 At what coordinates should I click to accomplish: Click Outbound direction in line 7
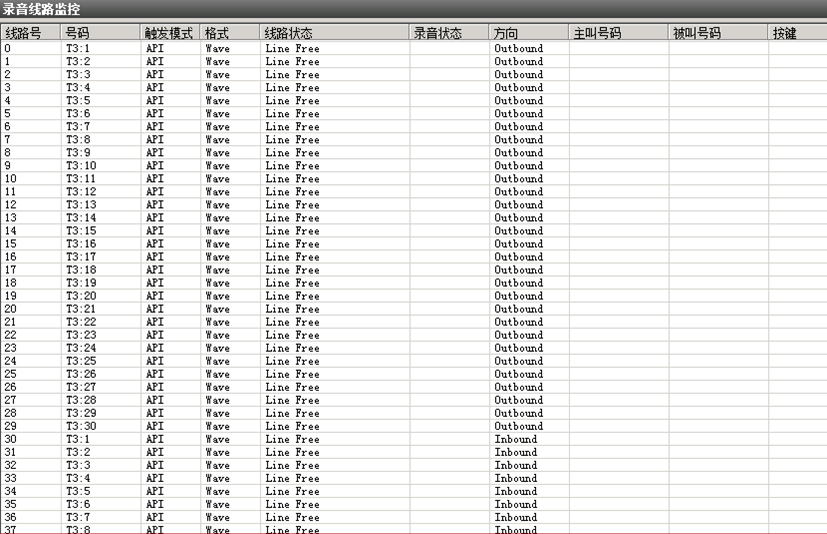tap(518, 139)
